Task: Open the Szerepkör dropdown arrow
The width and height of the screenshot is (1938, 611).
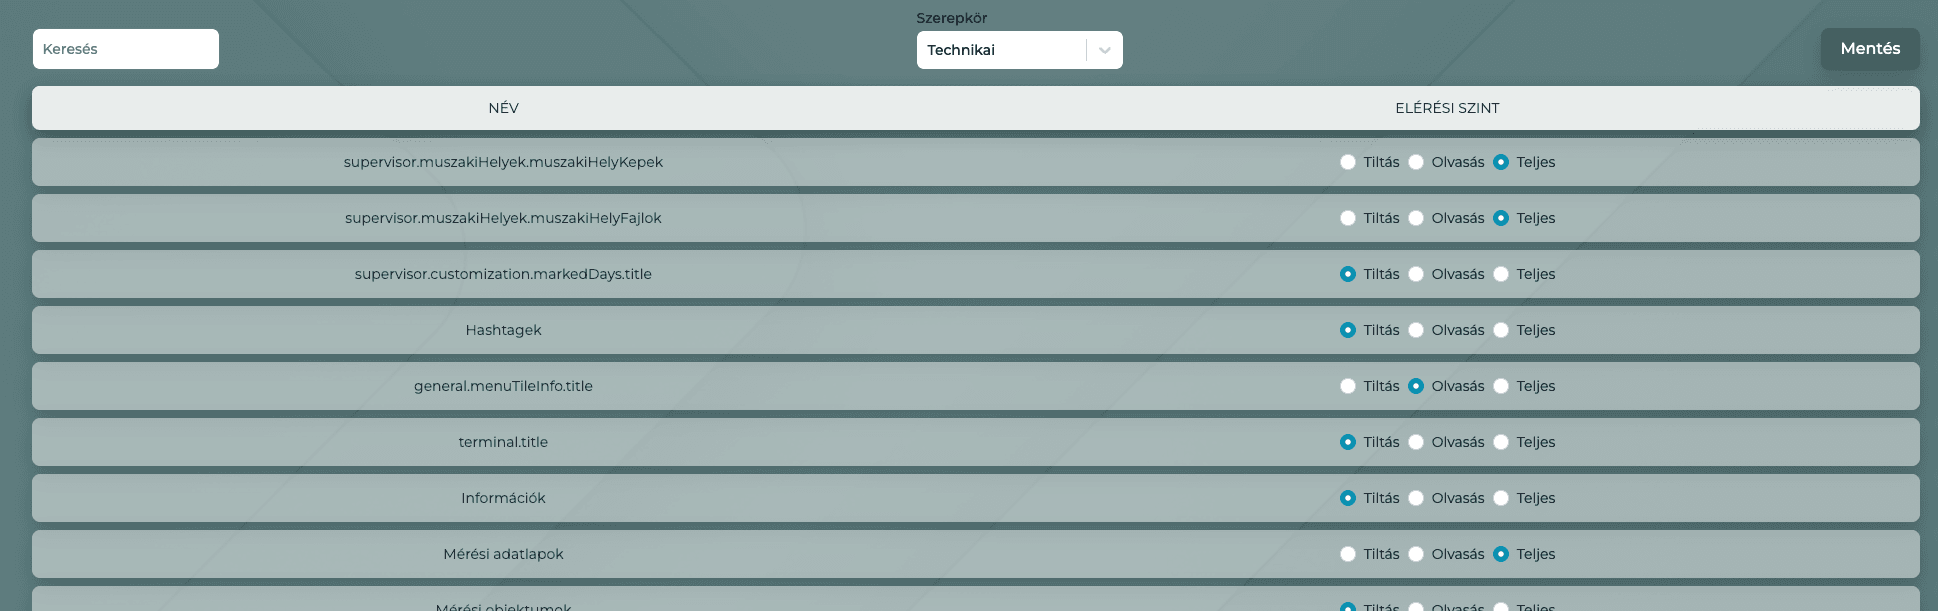Action: (1104, 50)
